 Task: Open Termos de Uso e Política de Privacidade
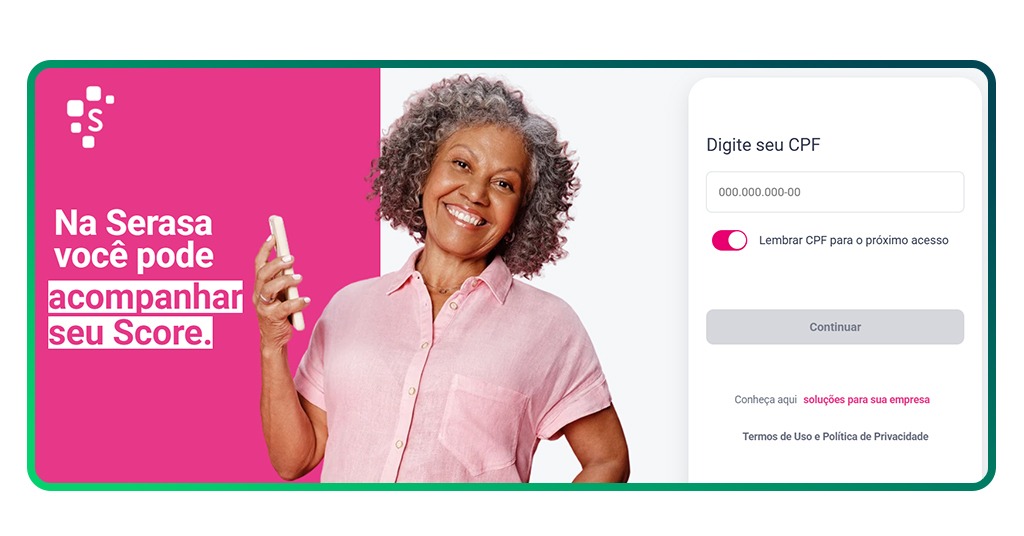click(x=835, y=436)
